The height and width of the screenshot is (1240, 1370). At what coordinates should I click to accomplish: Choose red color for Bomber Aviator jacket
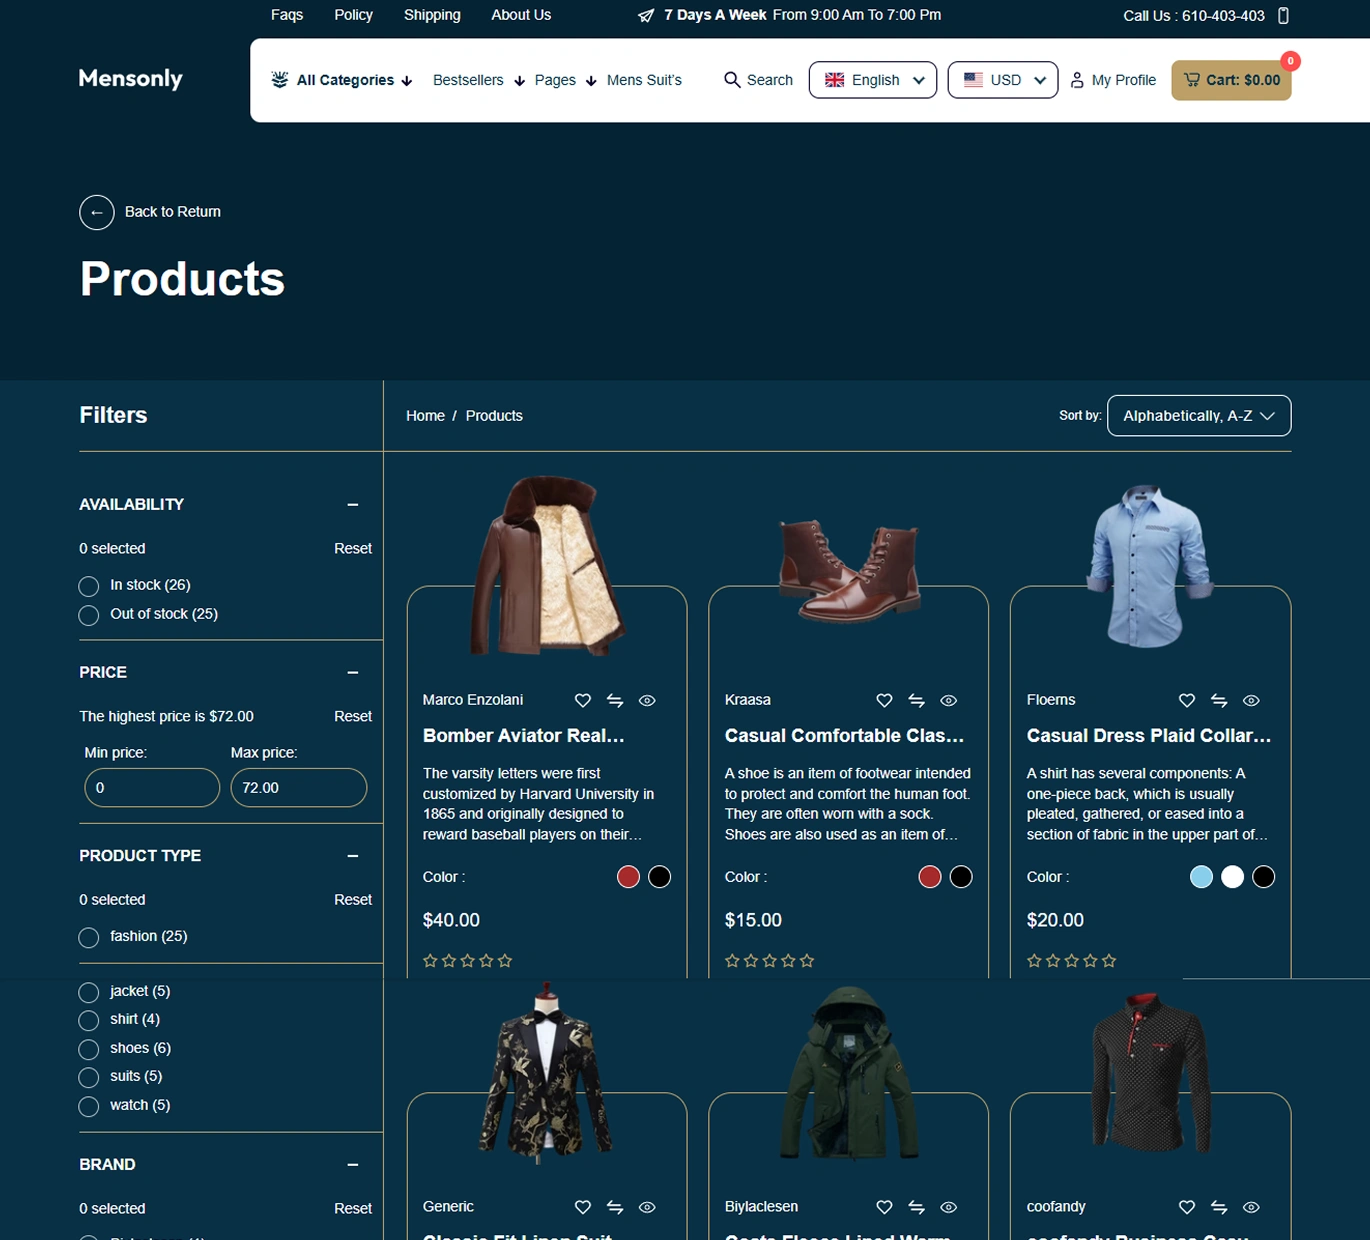(628, 877)
